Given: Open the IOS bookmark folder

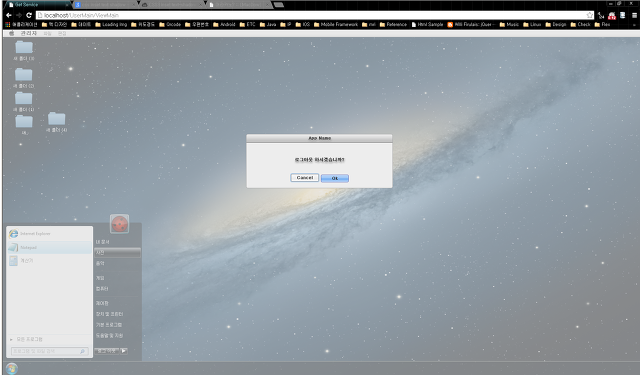Looking at the screenshot, I should 303,24.
